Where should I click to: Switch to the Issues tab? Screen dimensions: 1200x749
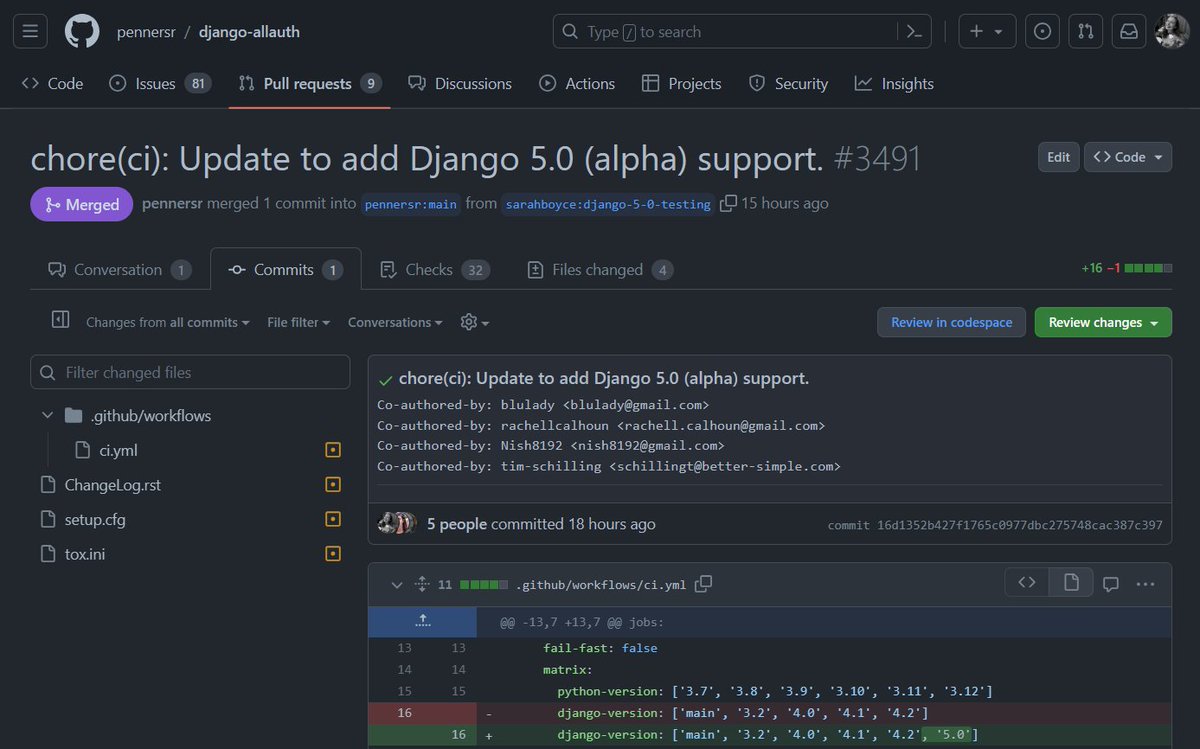[x=159, y=84]
